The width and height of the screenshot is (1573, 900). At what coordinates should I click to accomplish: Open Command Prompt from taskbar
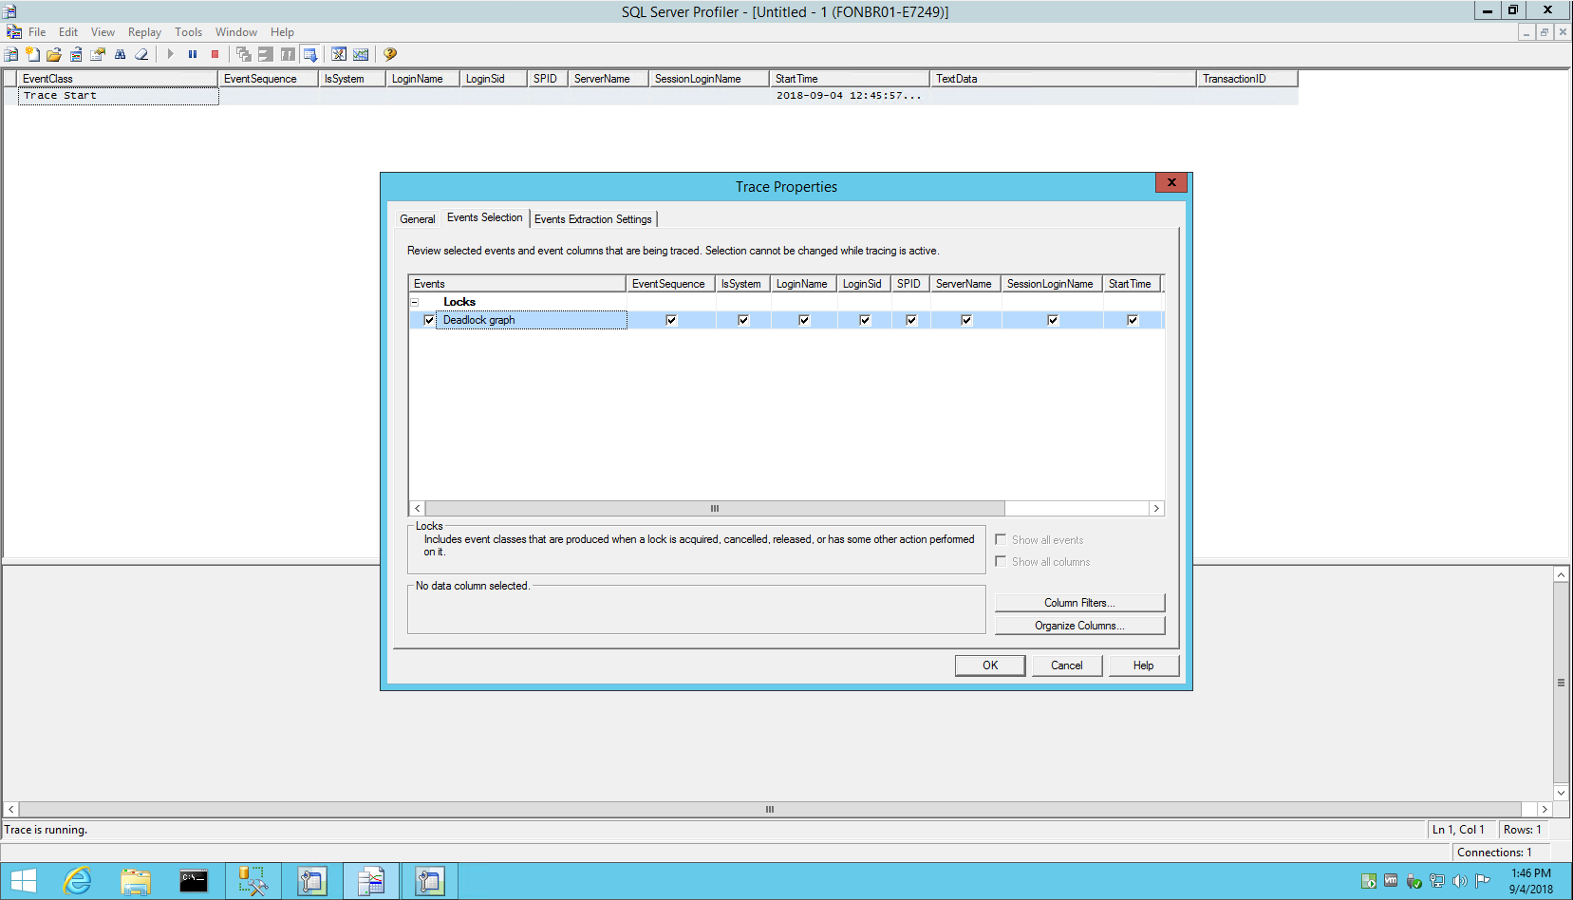click(194, 881)
